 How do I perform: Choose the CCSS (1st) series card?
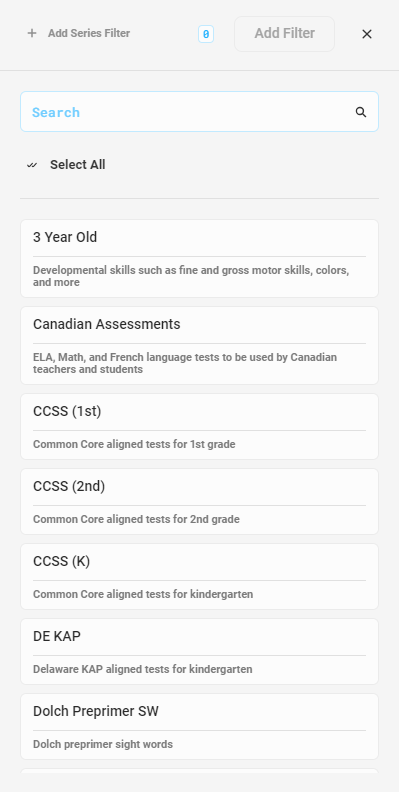point(200,427)
